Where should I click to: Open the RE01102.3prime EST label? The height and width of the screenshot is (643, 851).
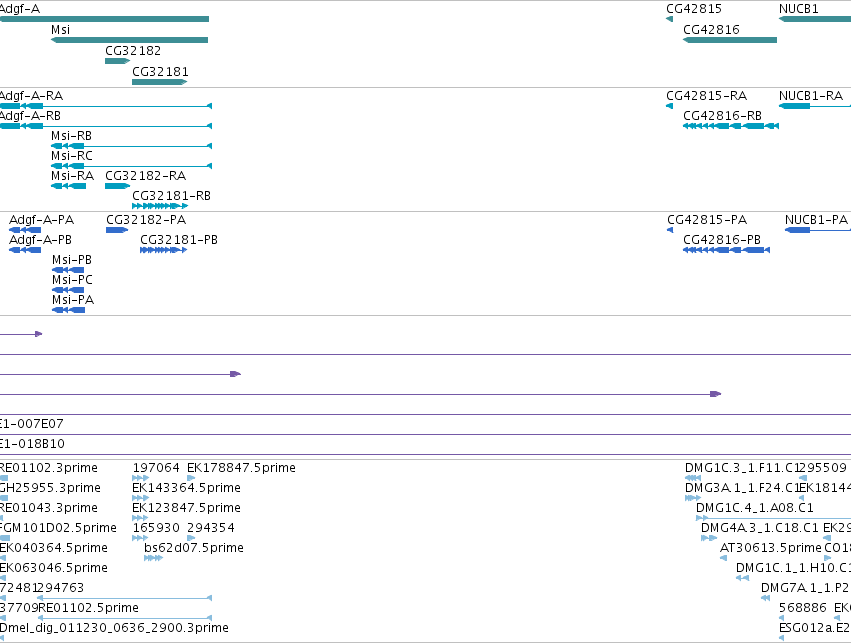[49, 468]
